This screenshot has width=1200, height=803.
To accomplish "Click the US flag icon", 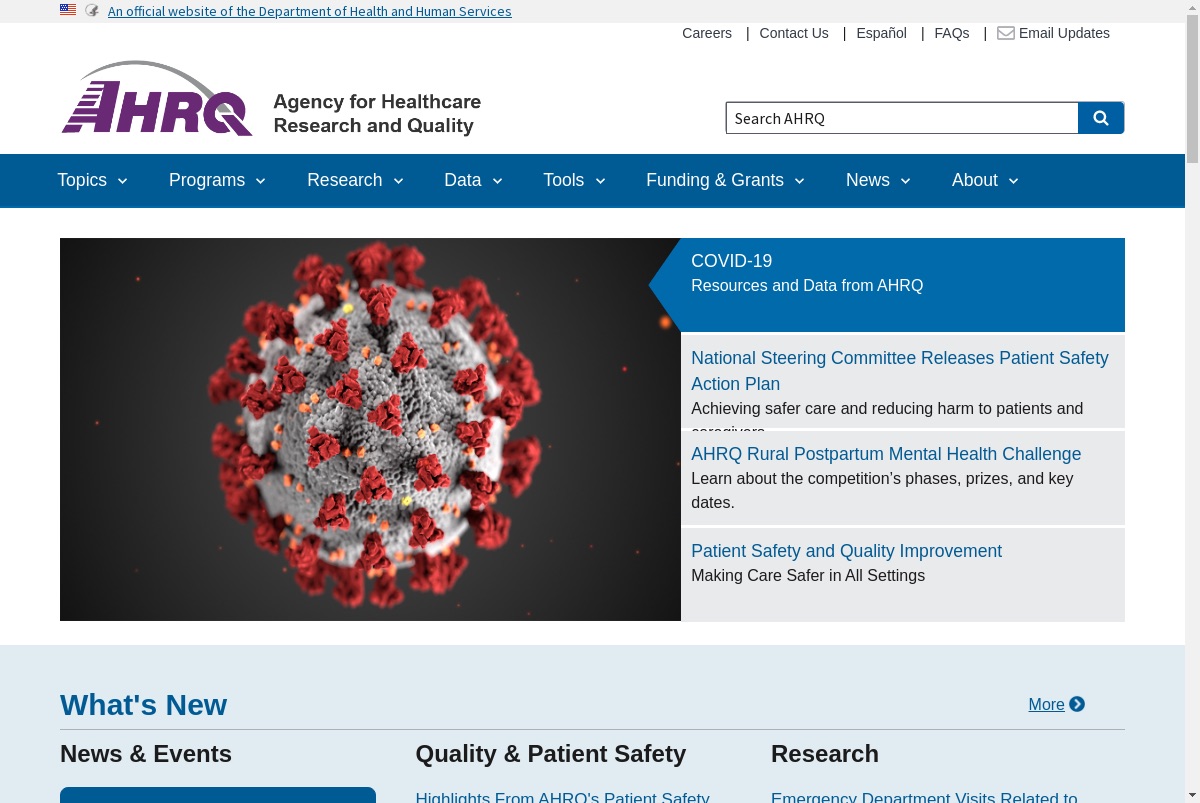I will coord(68,10).
